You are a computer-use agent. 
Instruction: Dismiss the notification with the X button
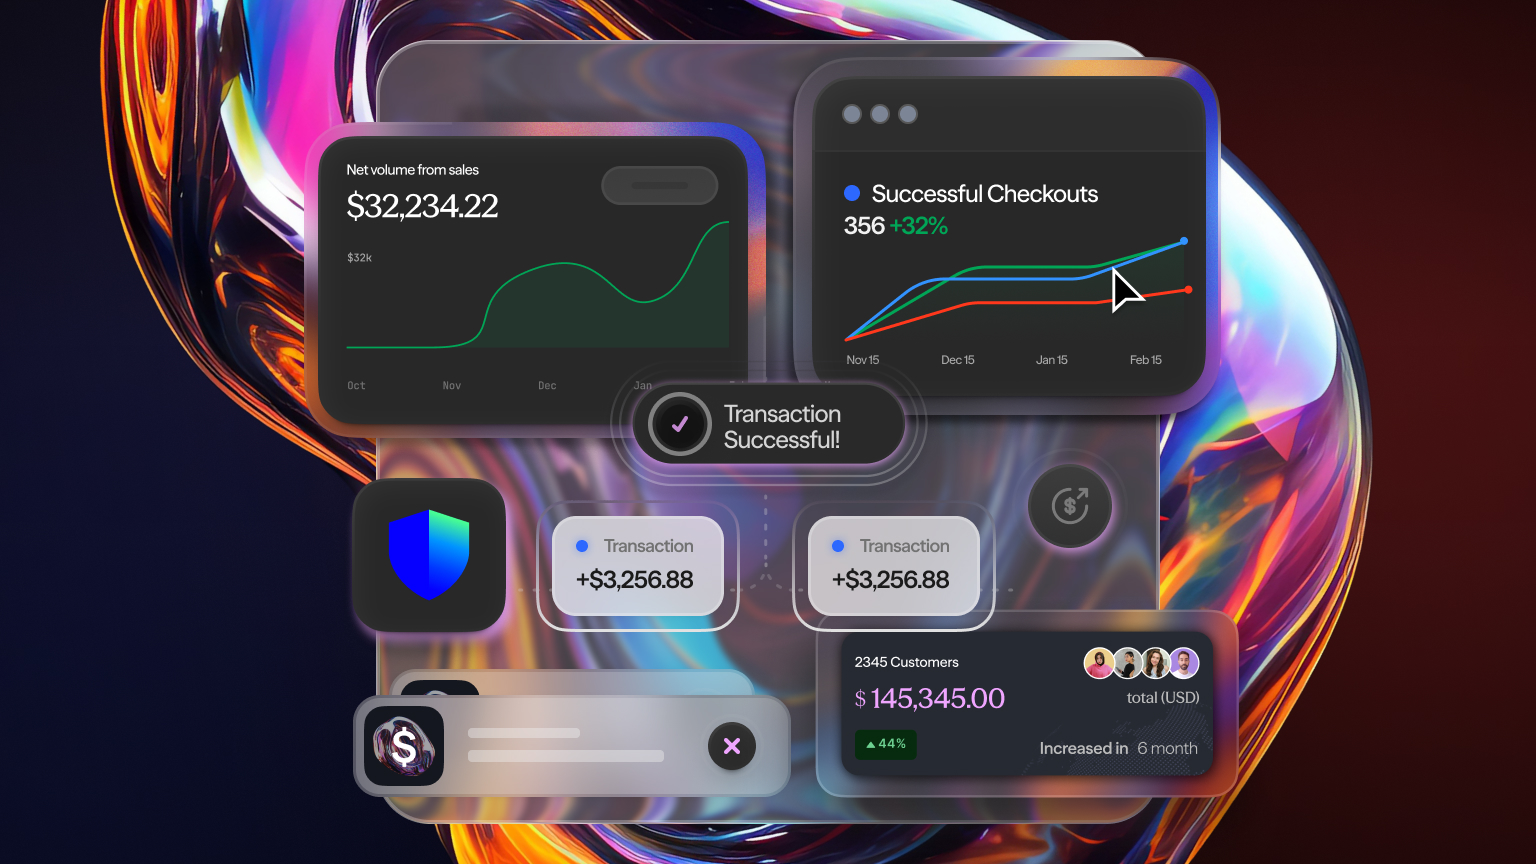[x=732, y=746]
